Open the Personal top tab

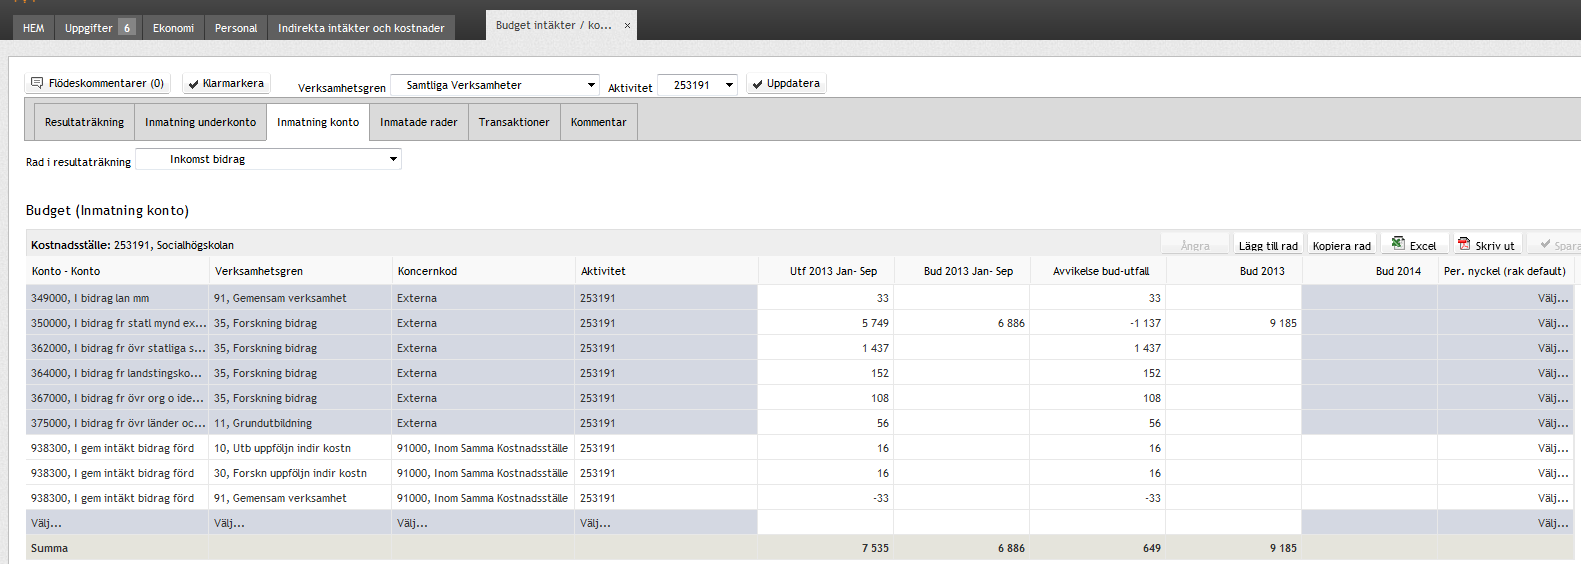(236, 28)
